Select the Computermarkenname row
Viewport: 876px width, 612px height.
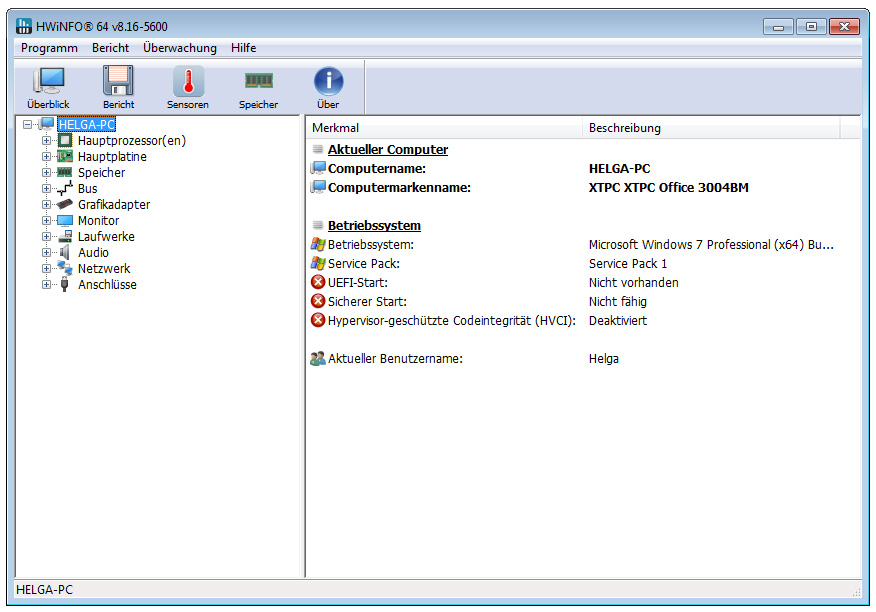pyautogui.click(x=398, y=188)
